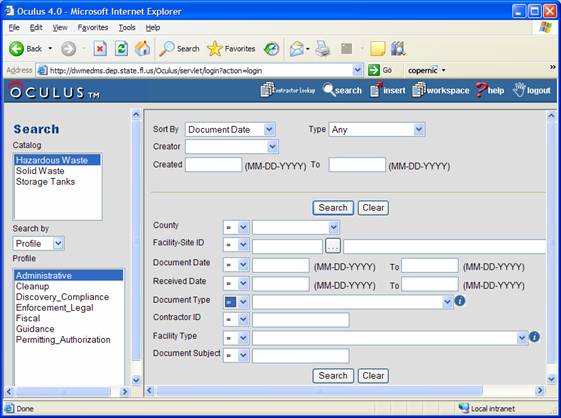Click right arrow of left panel scrollbar
Screen dimensions: 561x418
(124, 392)
